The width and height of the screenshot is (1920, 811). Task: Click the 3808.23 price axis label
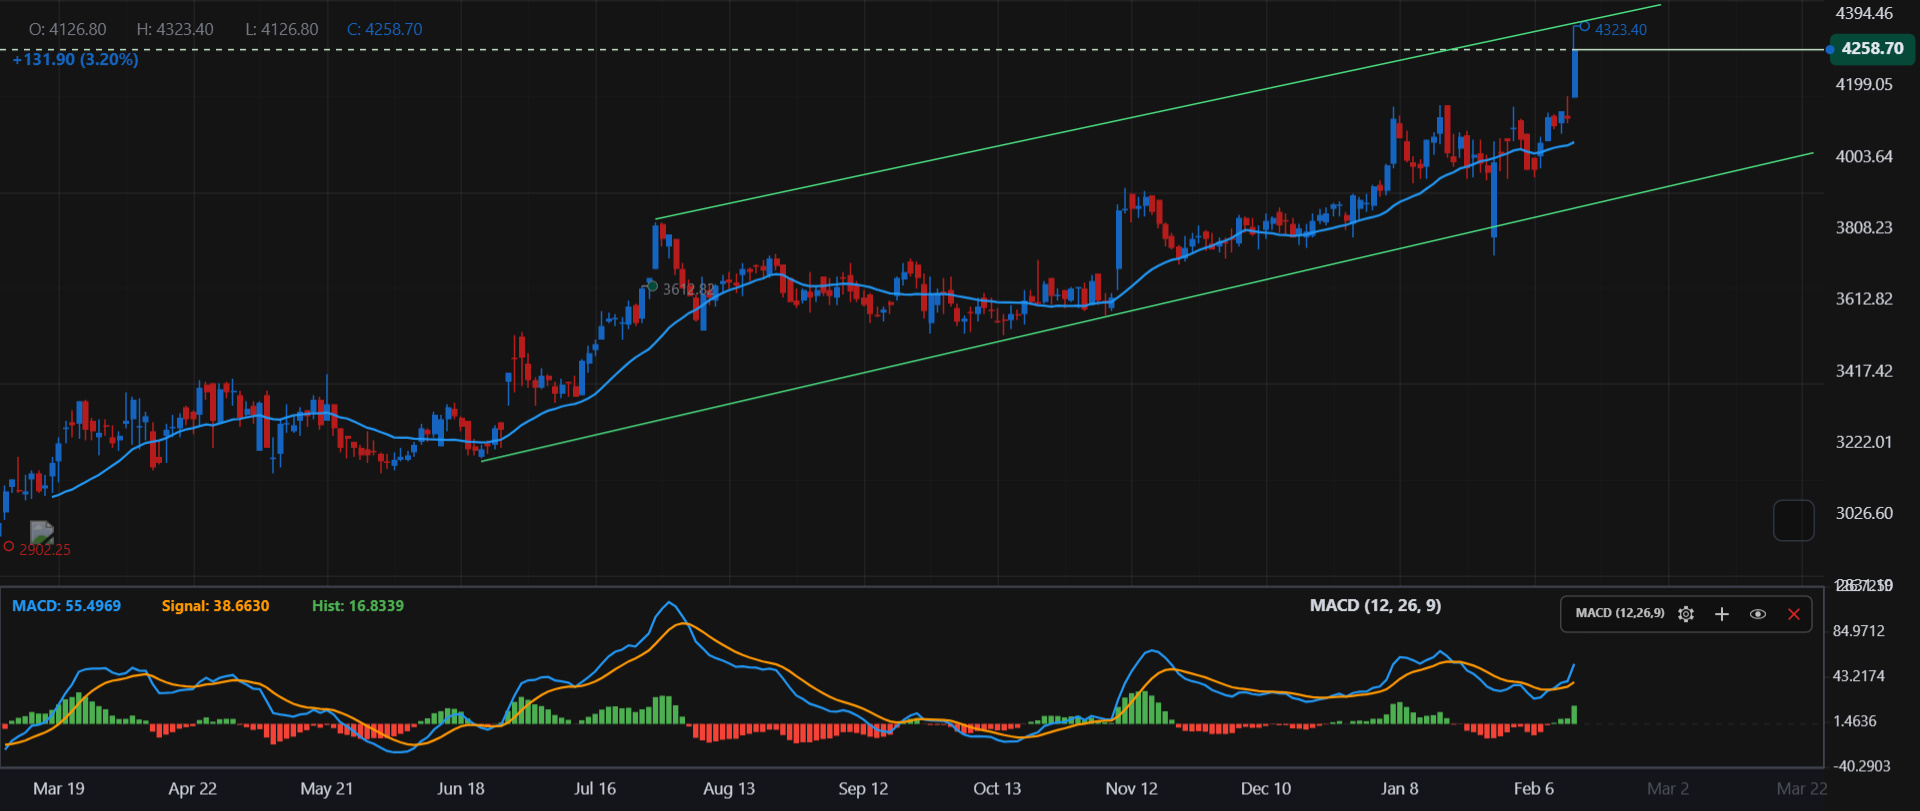coord(1864,228)
